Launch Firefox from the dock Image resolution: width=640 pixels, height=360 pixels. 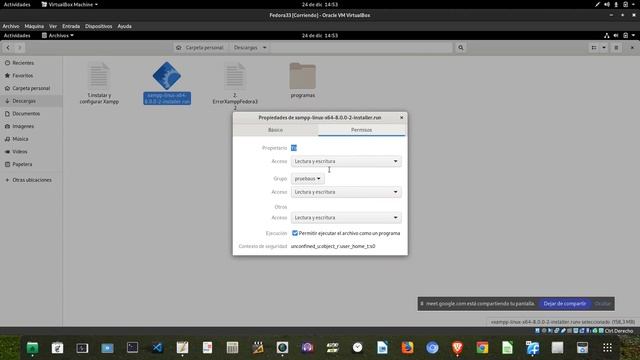[407, 347]
